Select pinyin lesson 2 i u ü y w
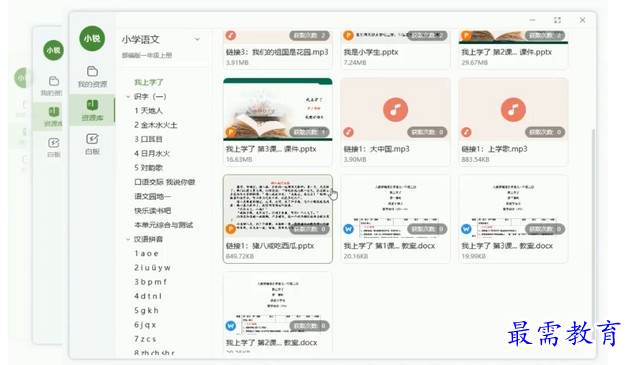The image size is (629, 365). (152, 268)
